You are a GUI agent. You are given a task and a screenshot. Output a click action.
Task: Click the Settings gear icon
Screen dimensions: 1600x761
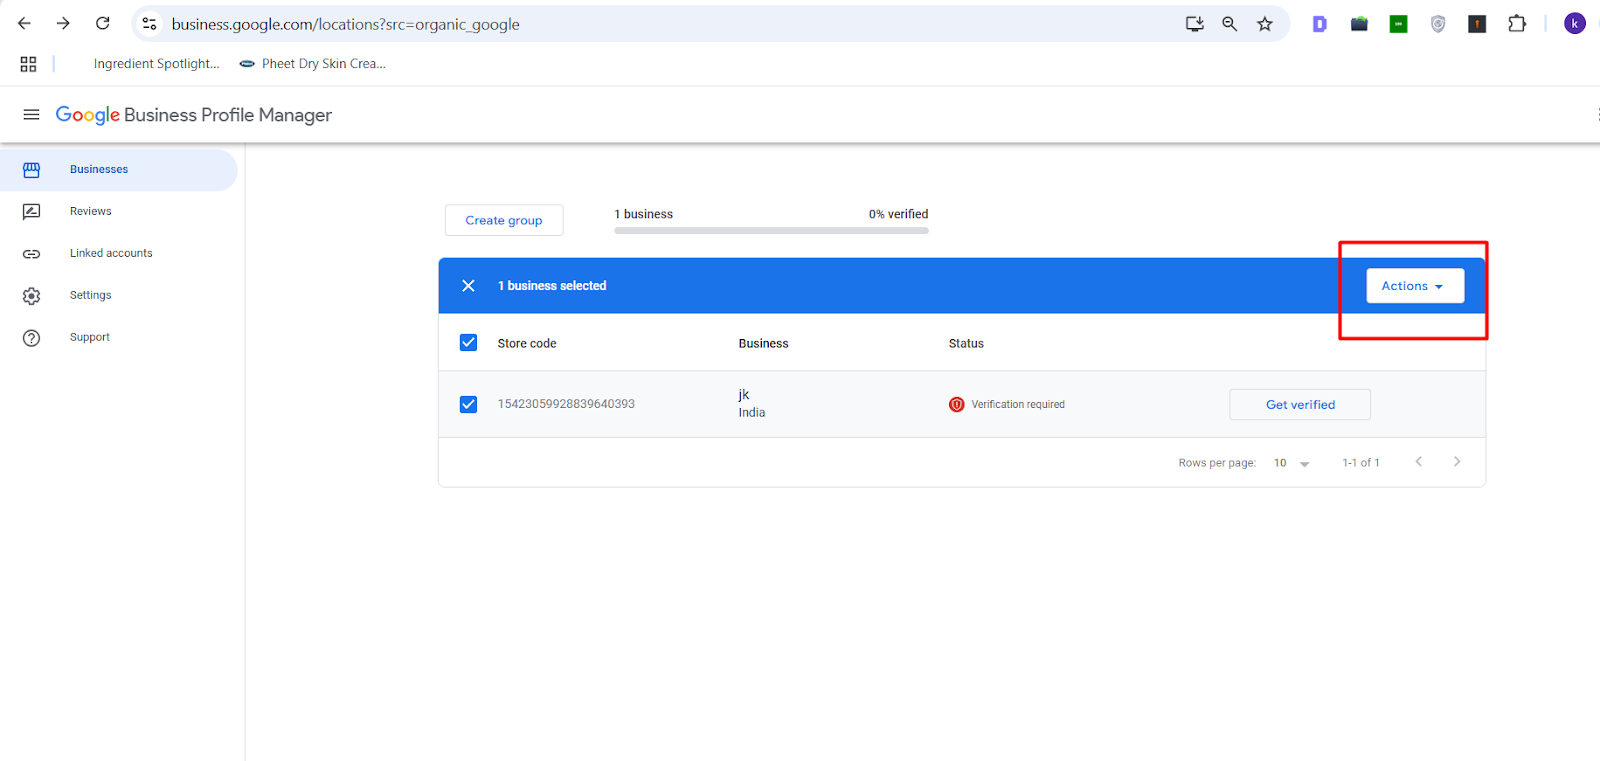pos(31,296)
